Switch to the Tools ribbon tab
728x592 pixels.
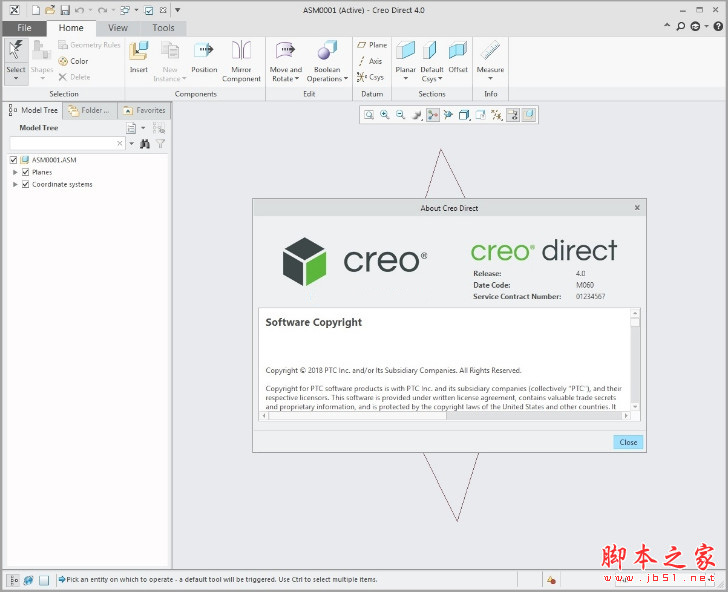(163, 28)
